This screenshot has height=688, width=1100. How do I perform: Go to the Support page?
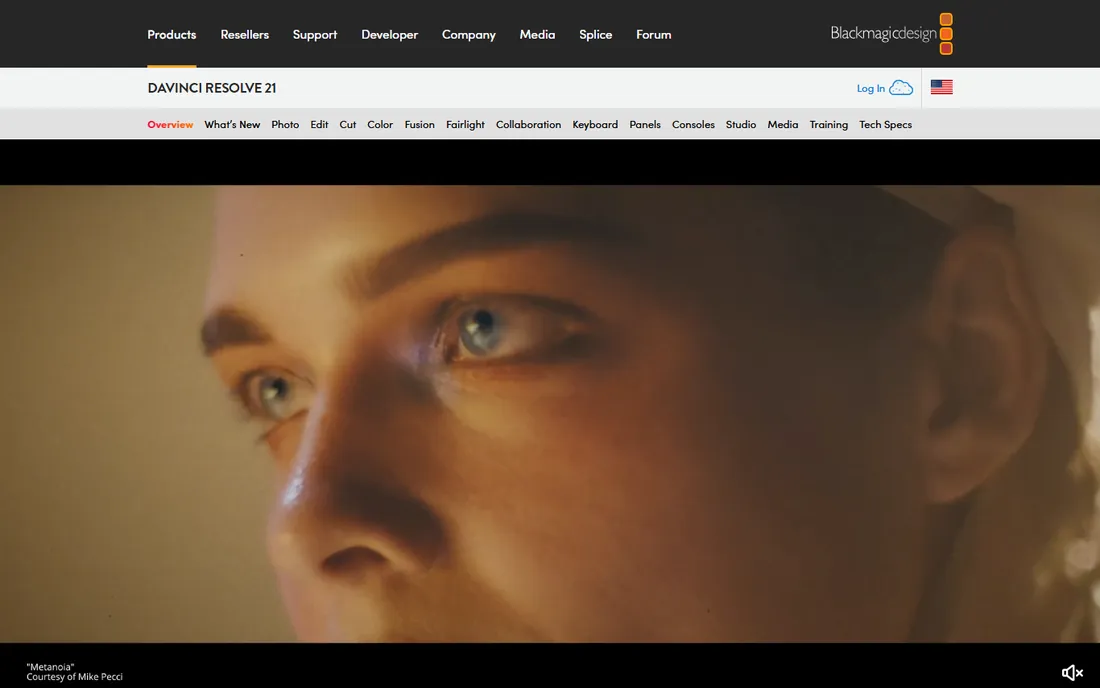click(x=315, y=34)
